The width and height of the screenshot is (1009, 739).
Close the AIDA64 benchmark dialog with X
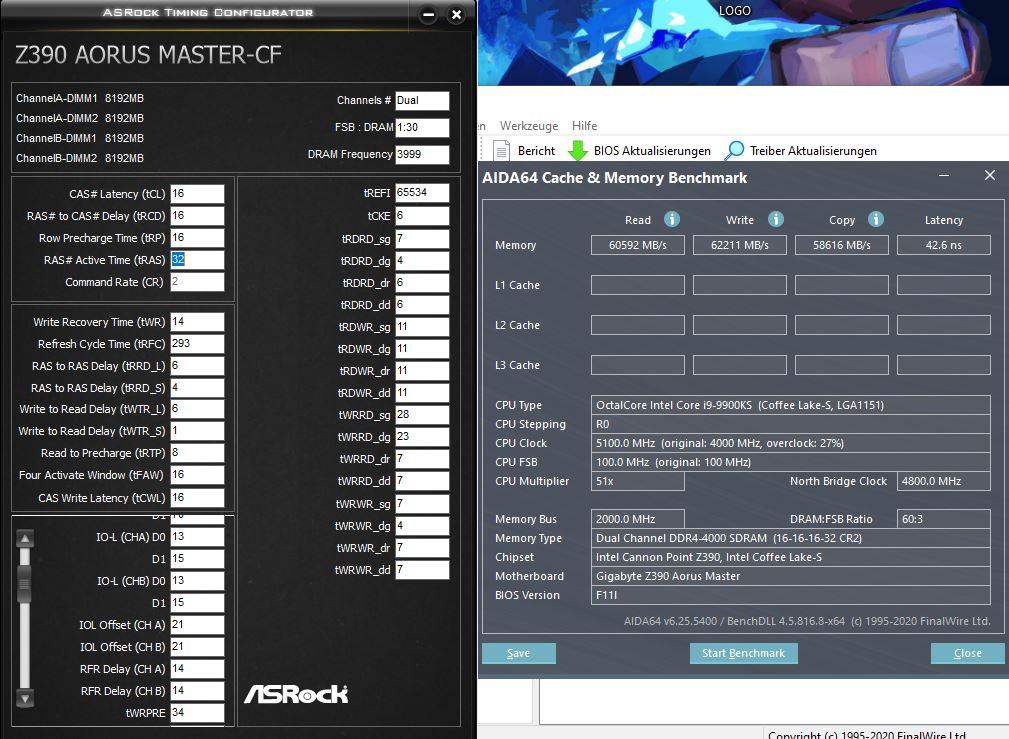point(990,175)
